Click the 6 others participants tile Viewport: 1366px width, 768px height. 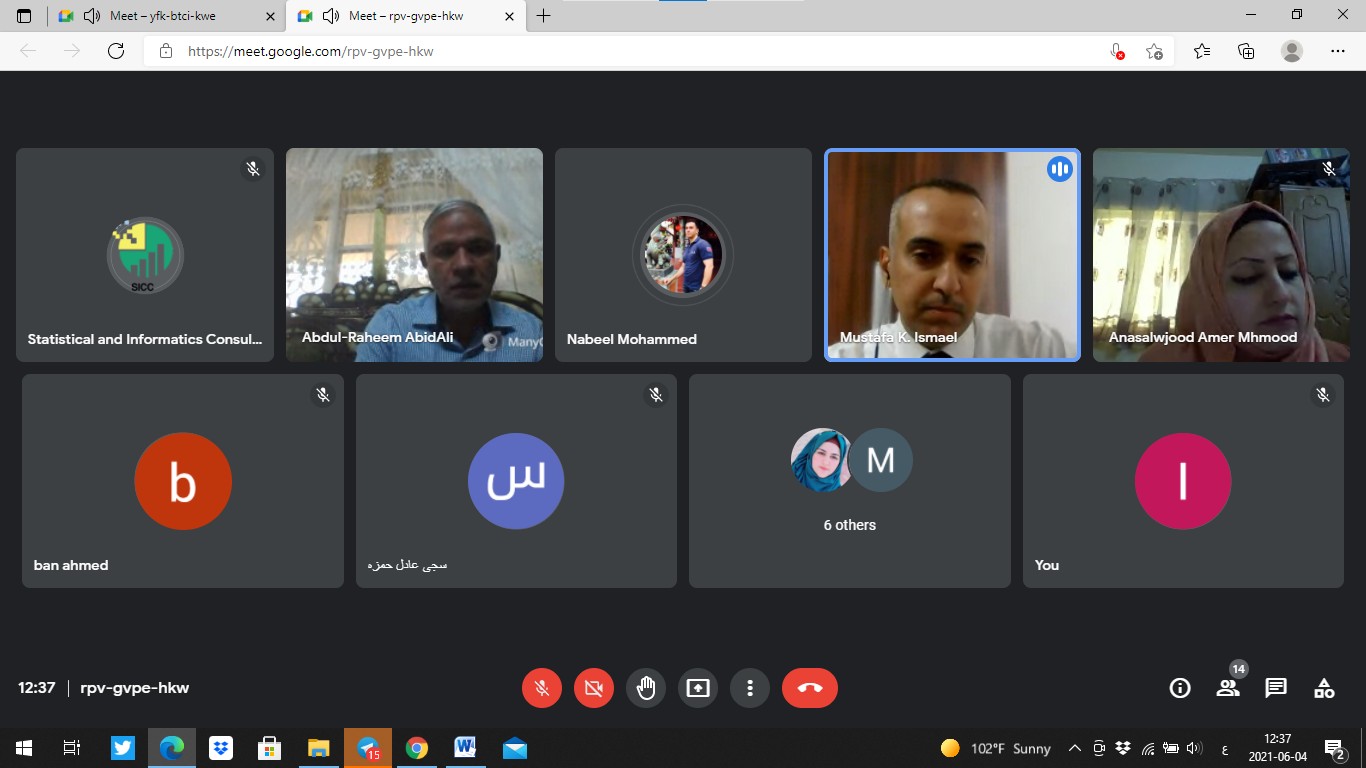(850, 481)
